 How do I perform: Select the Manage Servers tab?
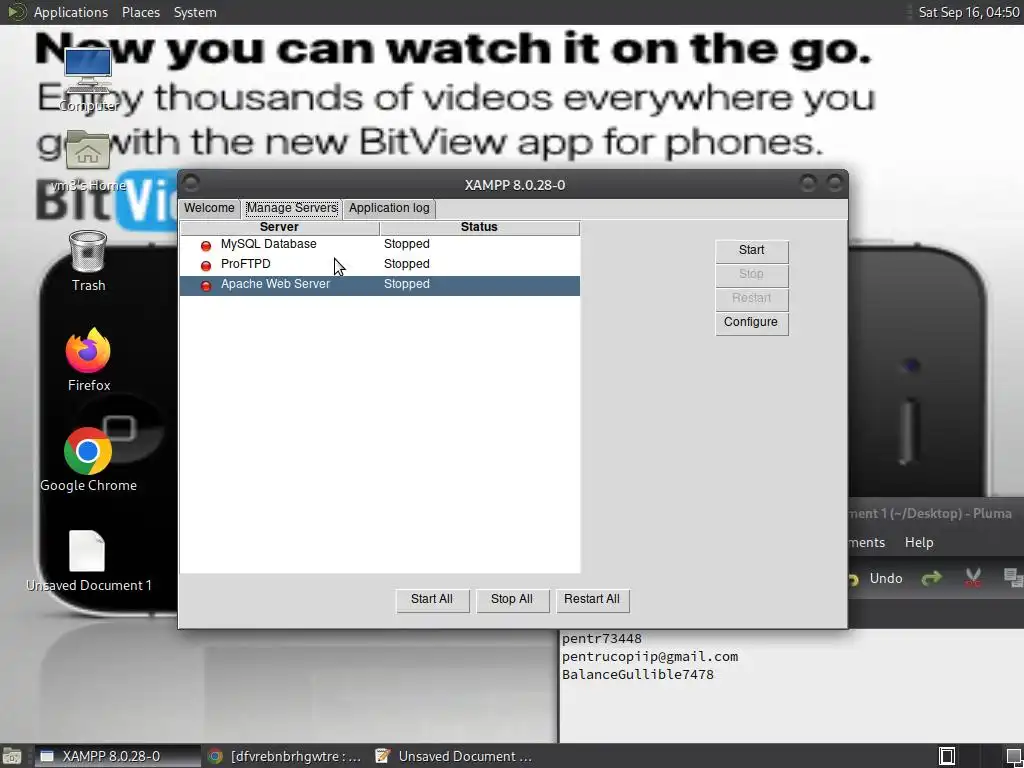[x=291, y=208]
